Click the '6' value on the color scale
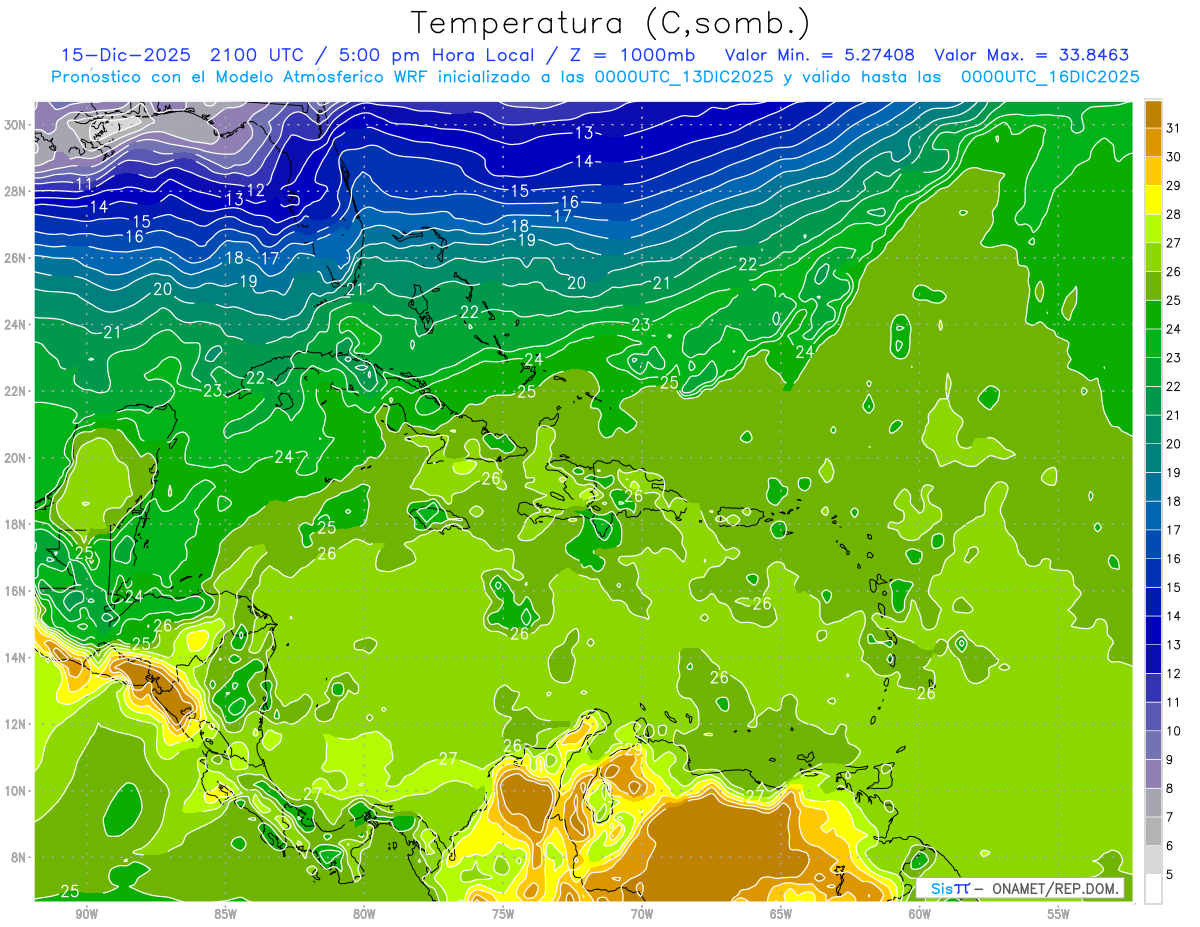Viewport: 1200px width, 927px height. pos(1170,846)
